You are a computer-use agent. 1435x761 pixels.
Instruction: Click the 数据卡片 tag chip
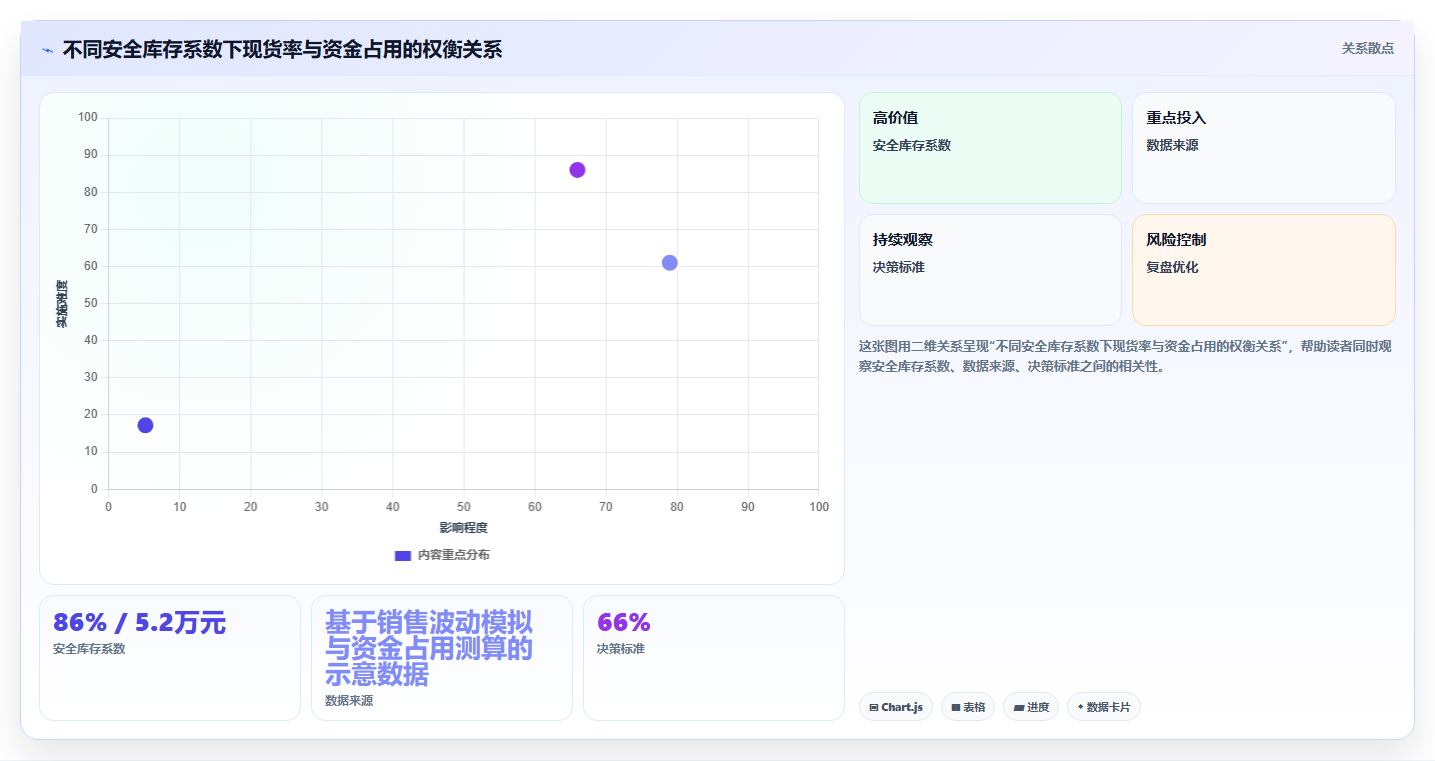1104,707
